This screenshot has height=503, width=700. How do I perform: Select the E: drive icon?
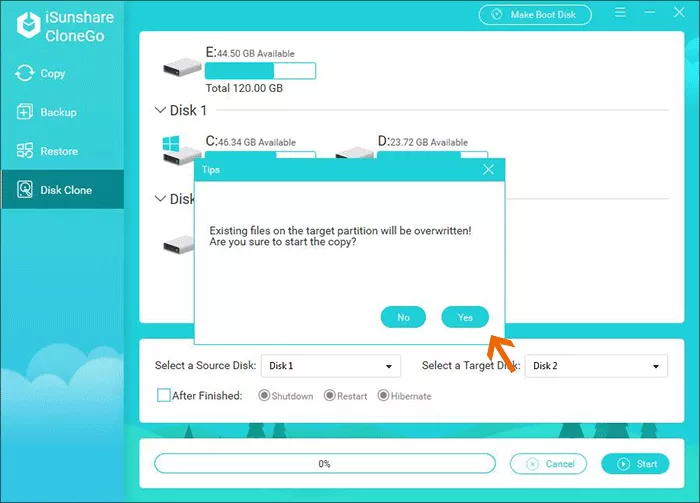pos(182,67)
